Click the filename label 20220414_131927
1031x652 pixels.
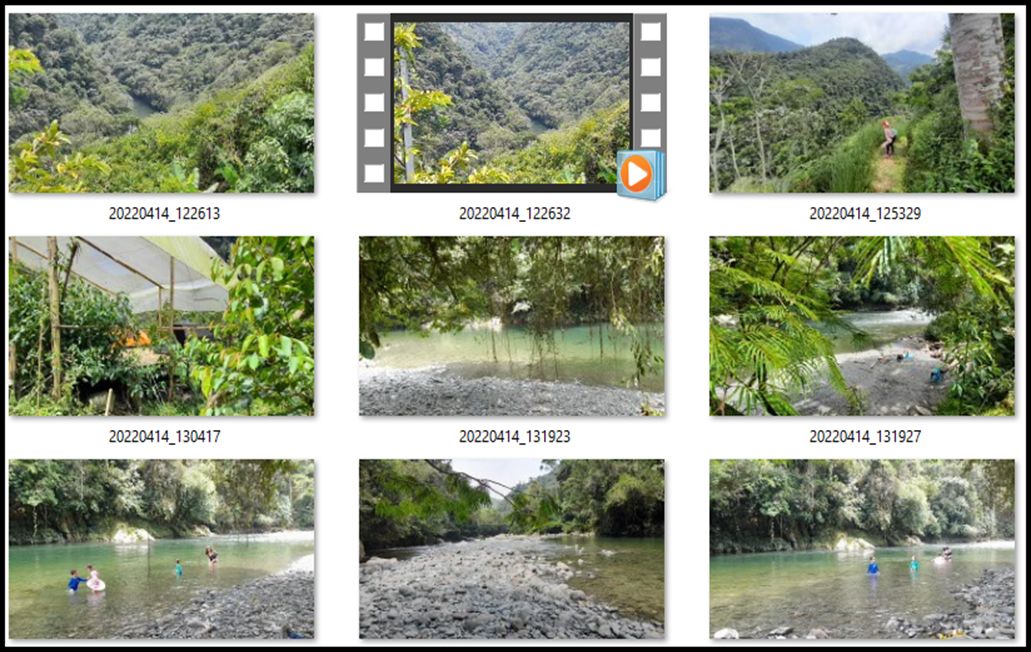[864, 436]
